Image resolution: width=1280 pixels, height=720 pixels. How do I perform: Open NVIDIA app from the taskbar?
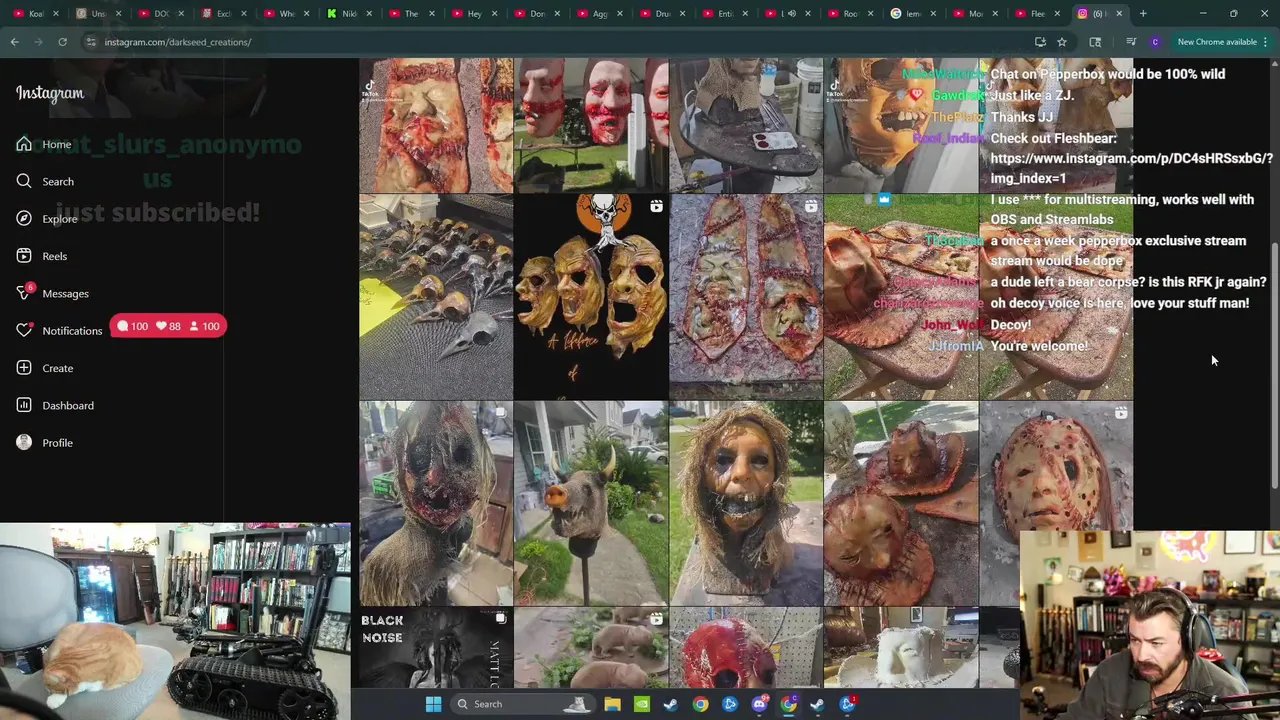[641, 704]
